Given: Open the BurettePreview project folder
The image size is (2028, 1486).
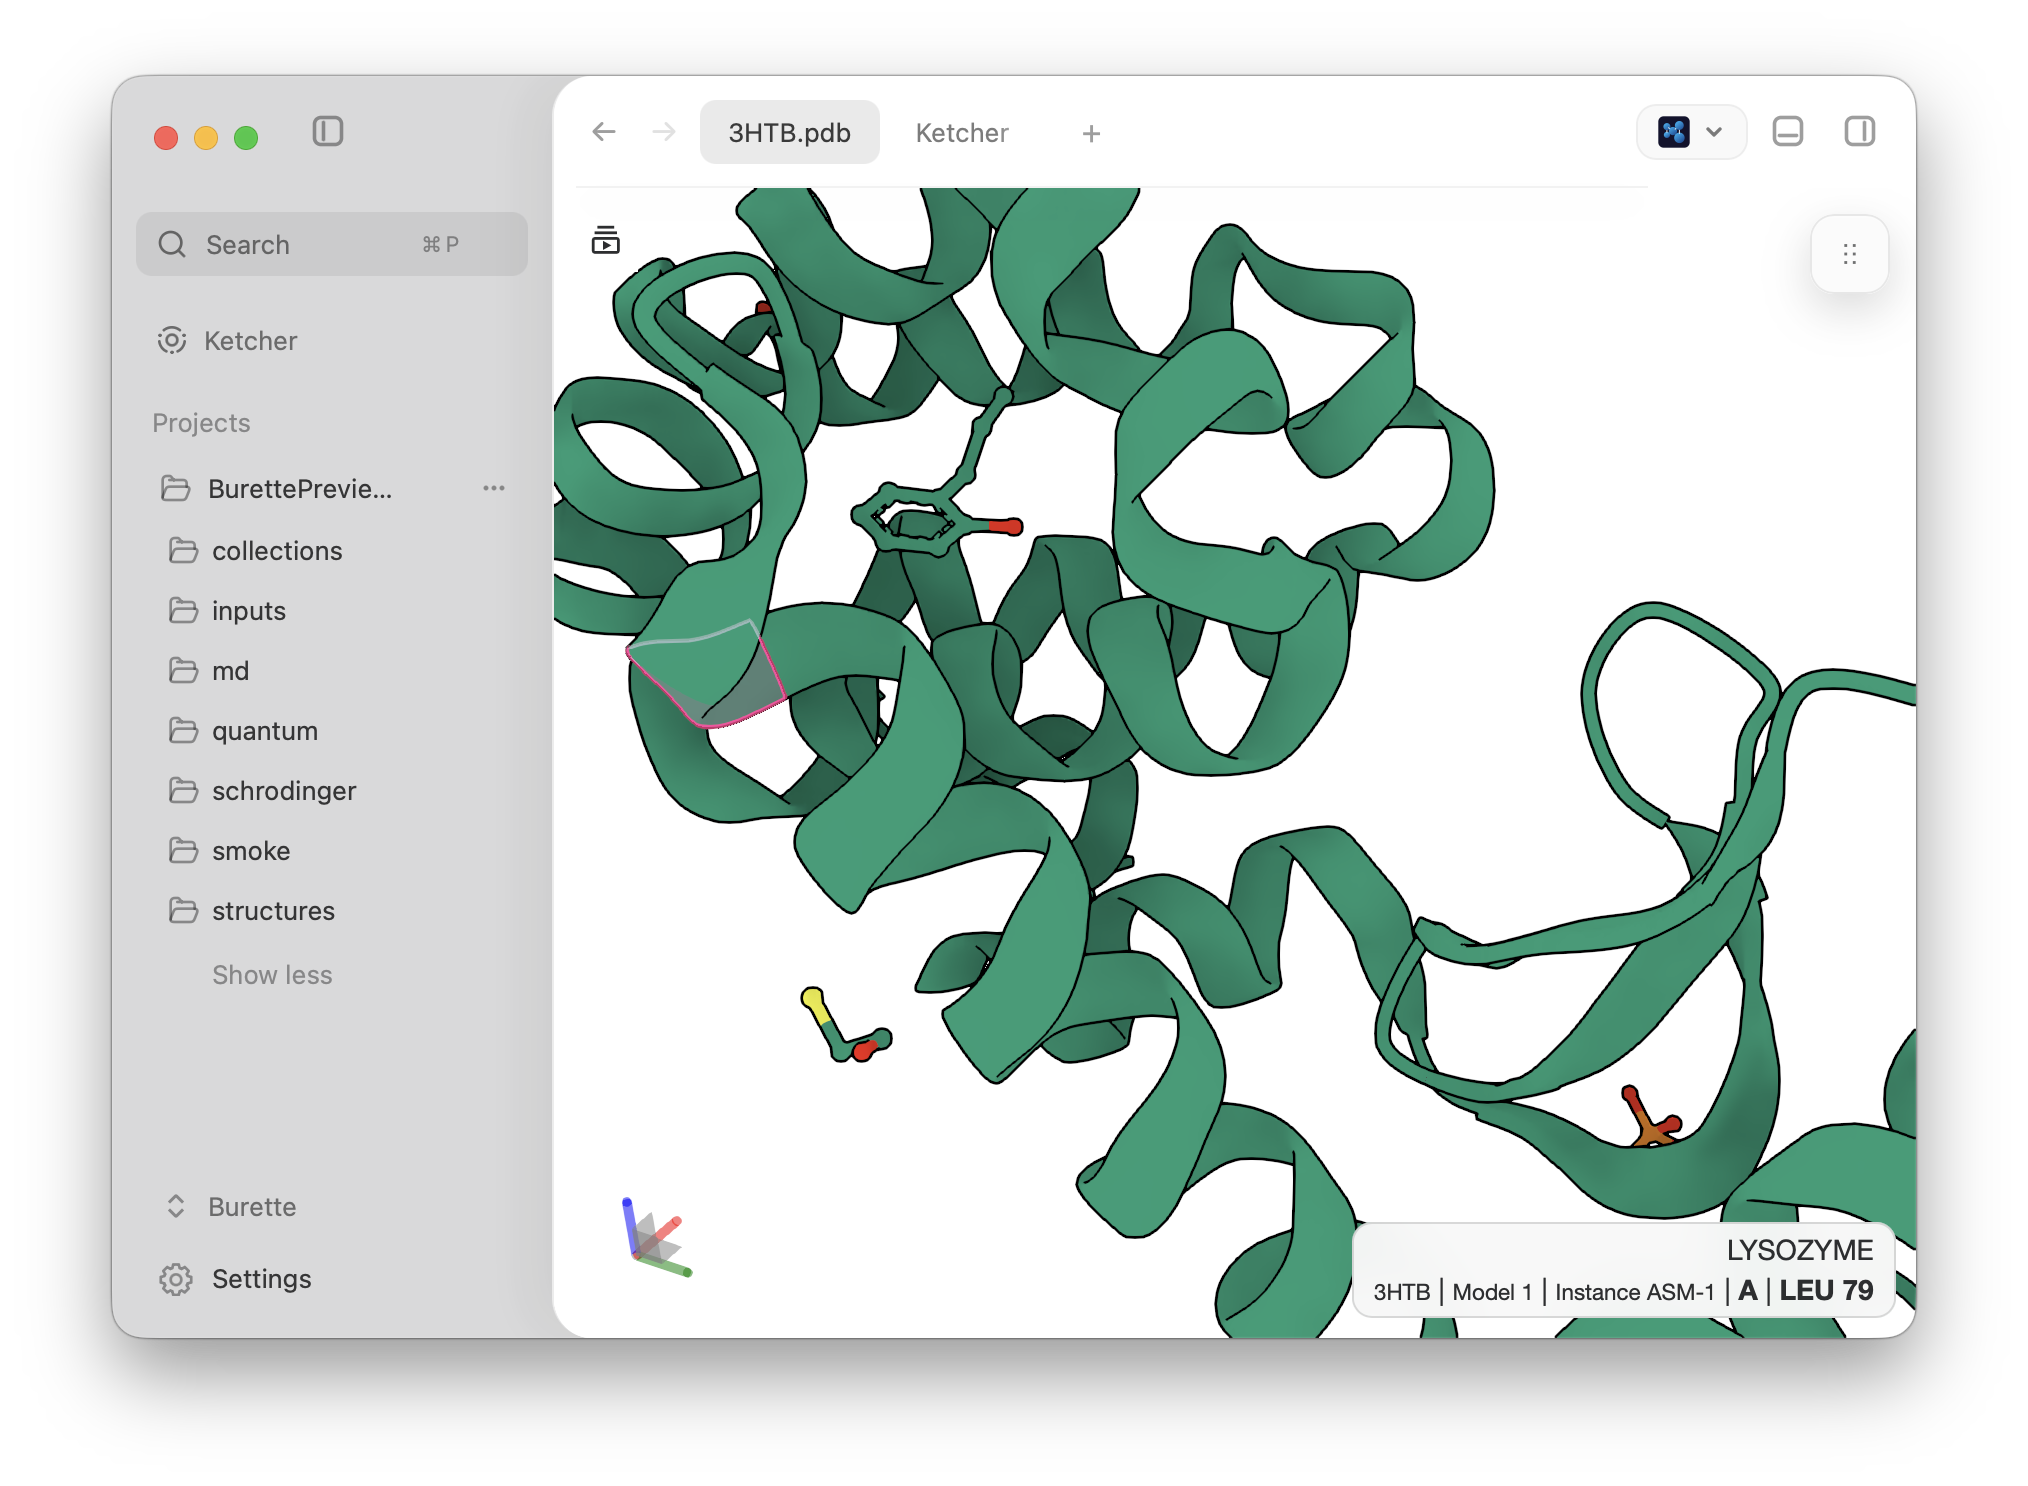Looking at the screenshot, I should click(x=300, y=489).
